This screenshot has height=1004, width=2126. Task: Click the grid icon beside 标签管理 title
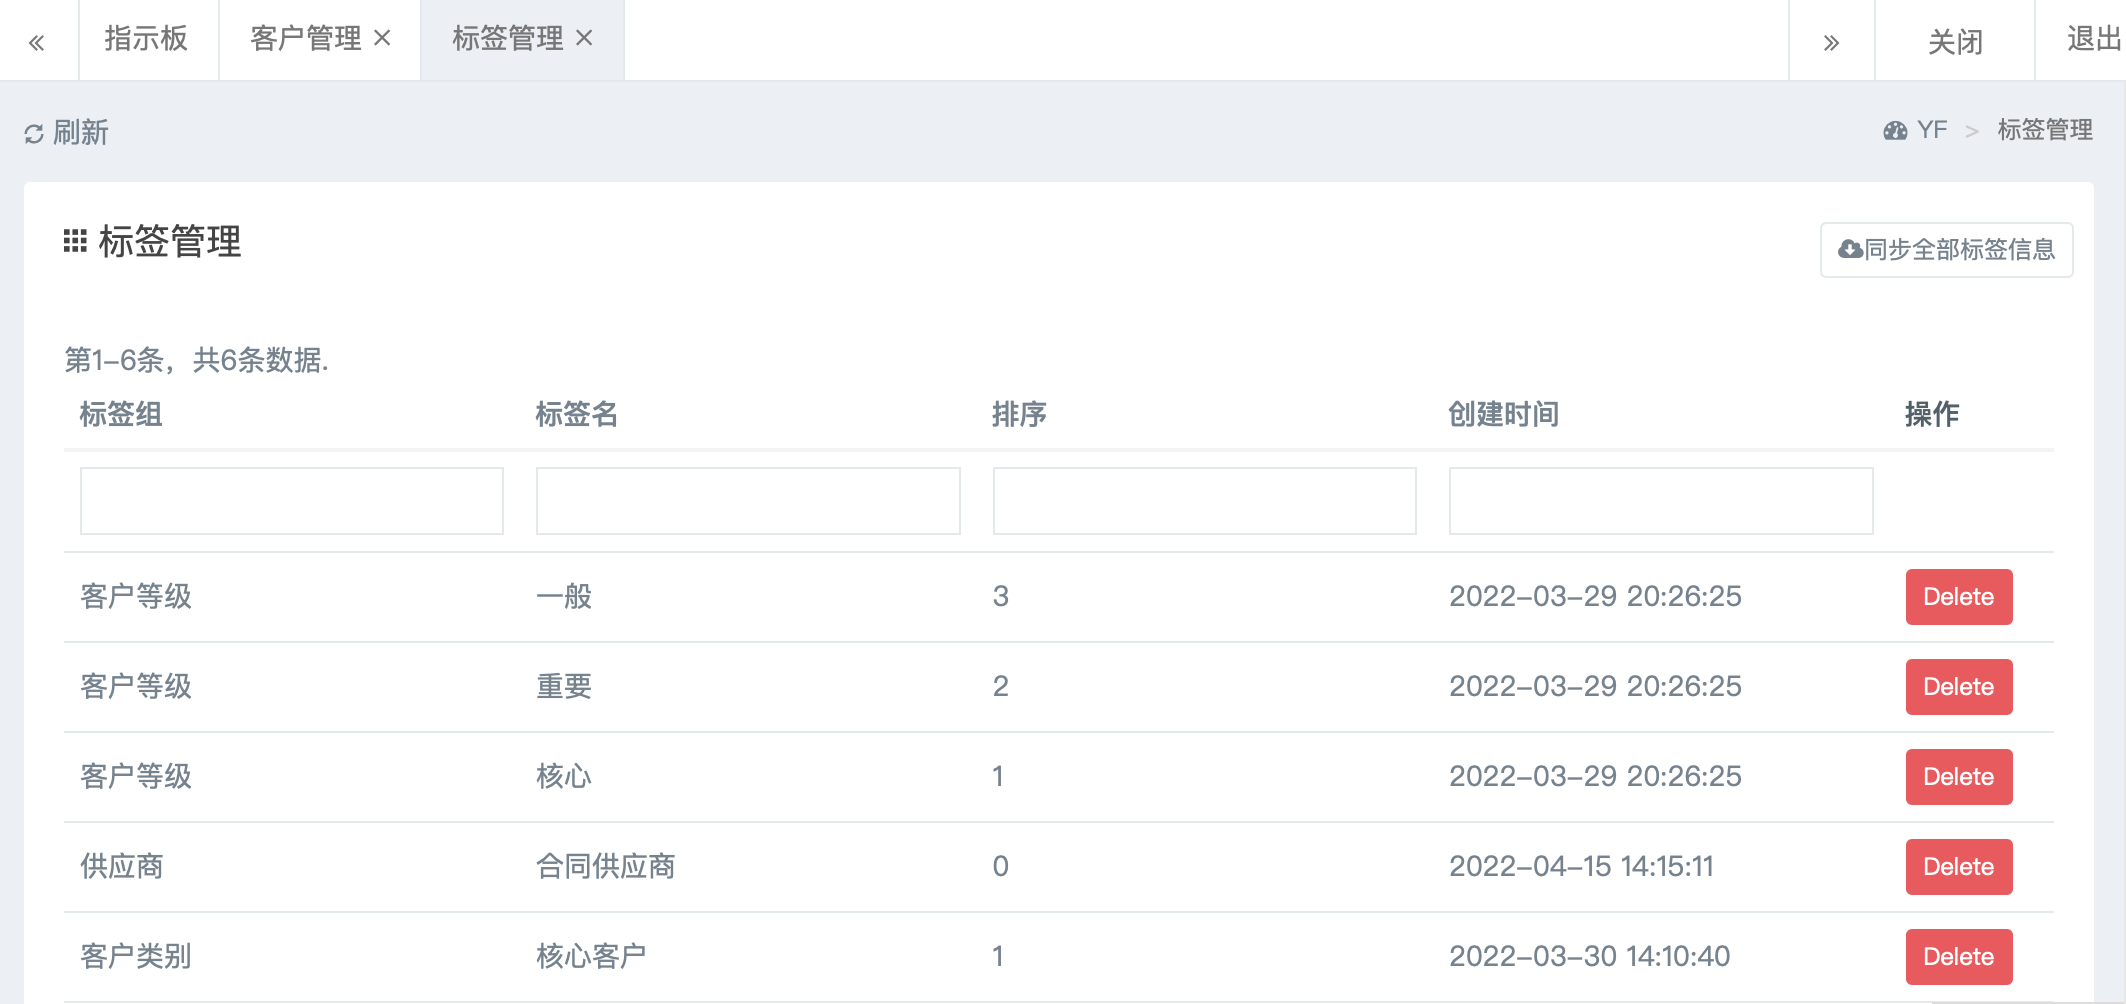tap(75, 241)
